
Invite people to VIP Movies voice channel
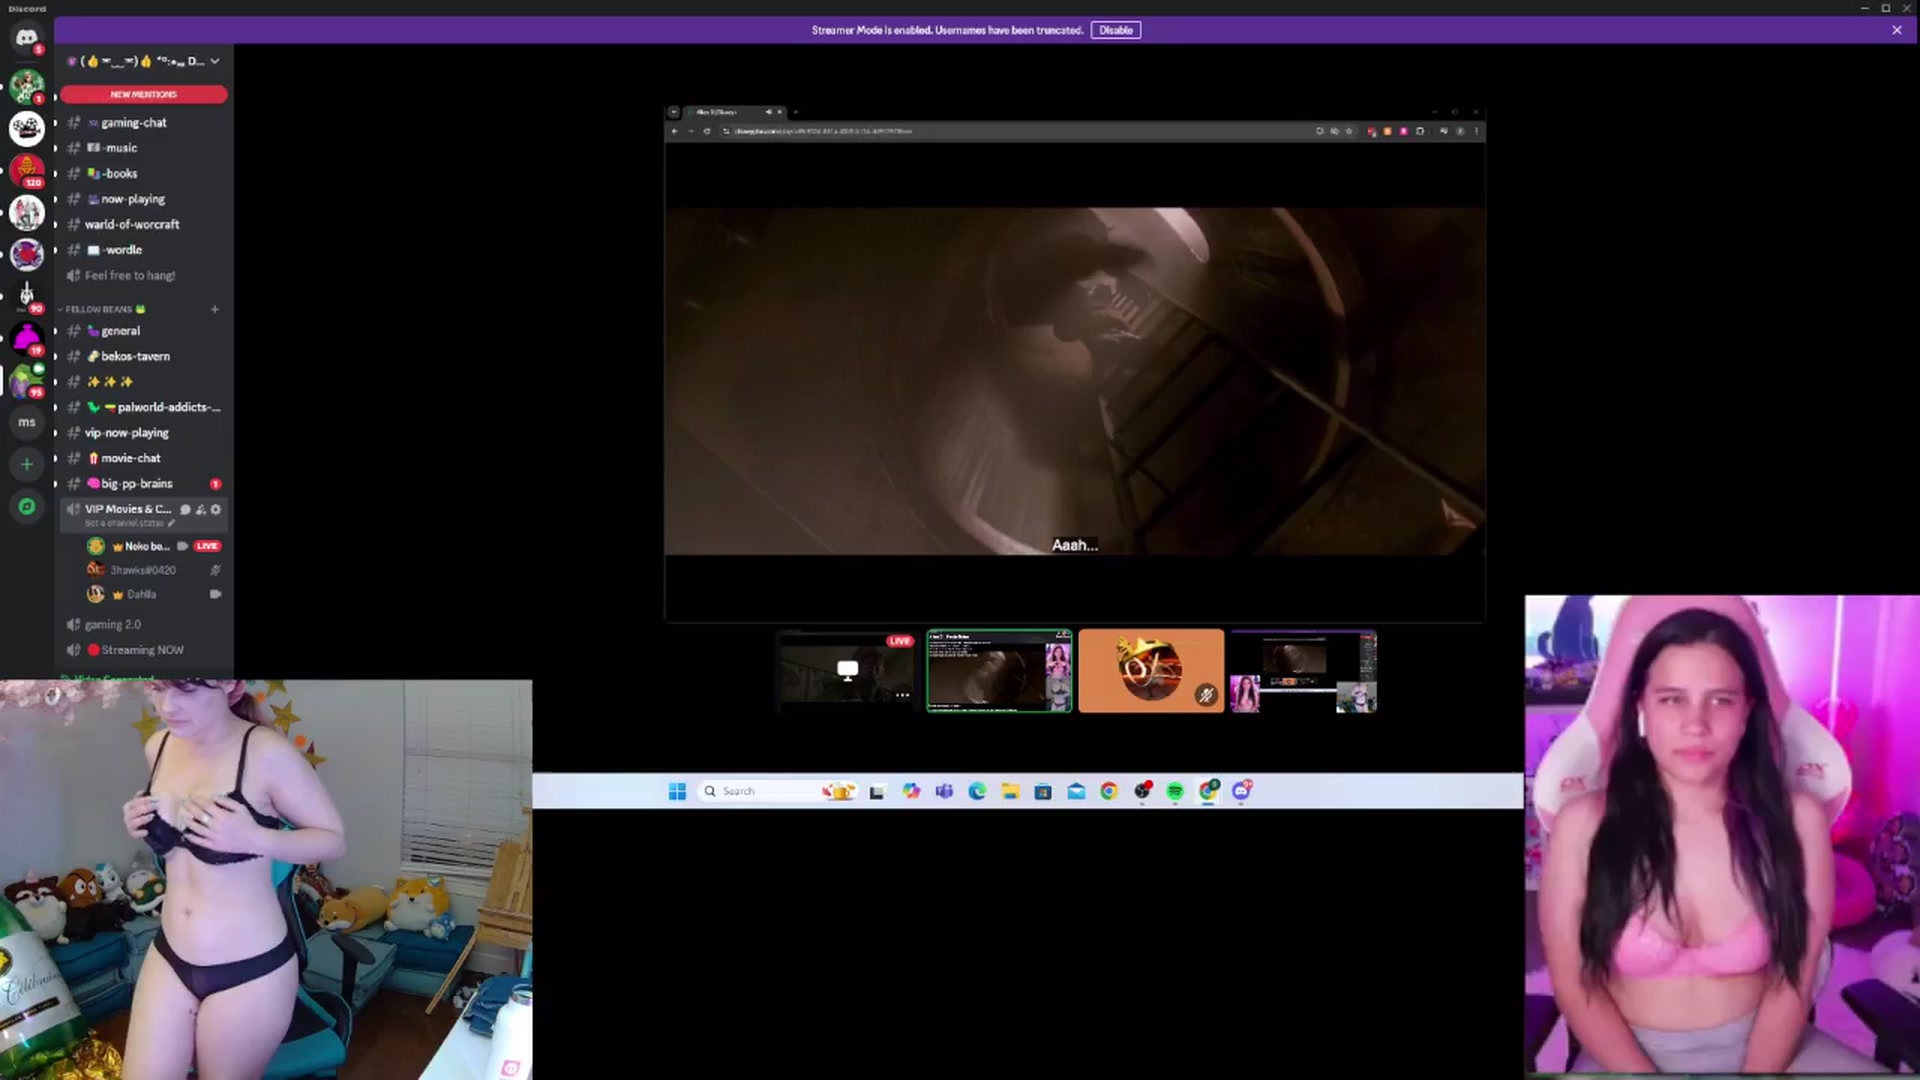click(200, 510)
